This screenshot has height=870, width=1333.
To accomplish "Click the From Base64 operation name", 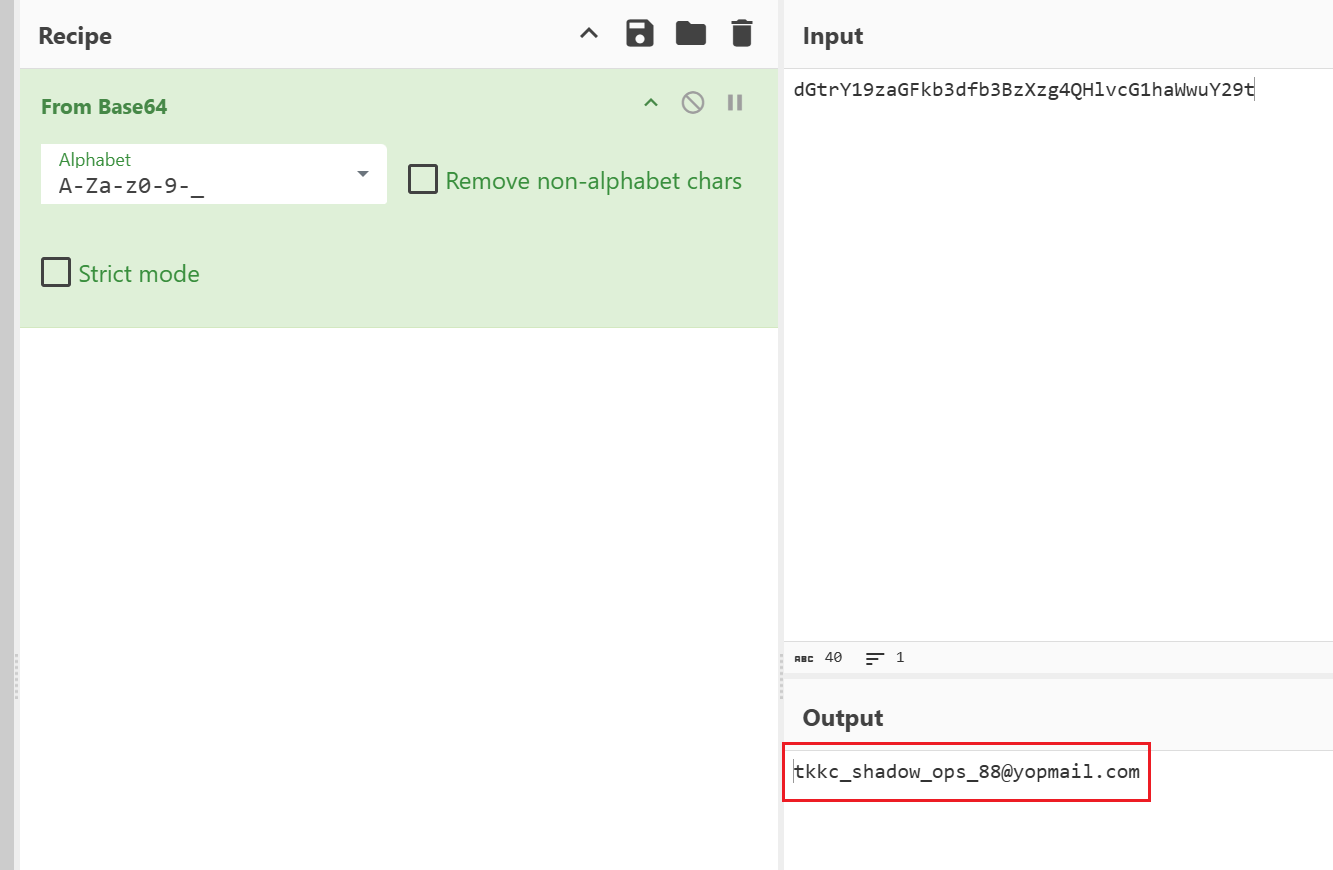I will 104,107.
